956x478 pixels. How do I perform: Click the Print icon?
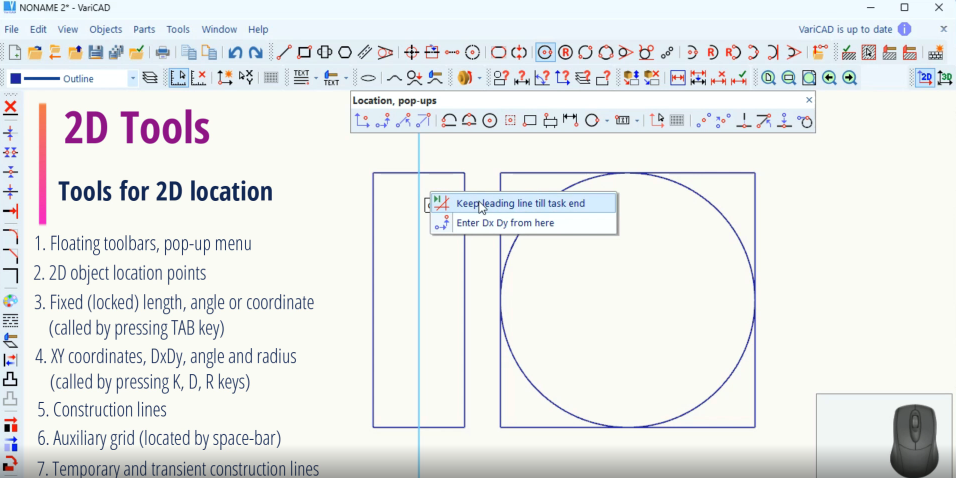(162, 52)
